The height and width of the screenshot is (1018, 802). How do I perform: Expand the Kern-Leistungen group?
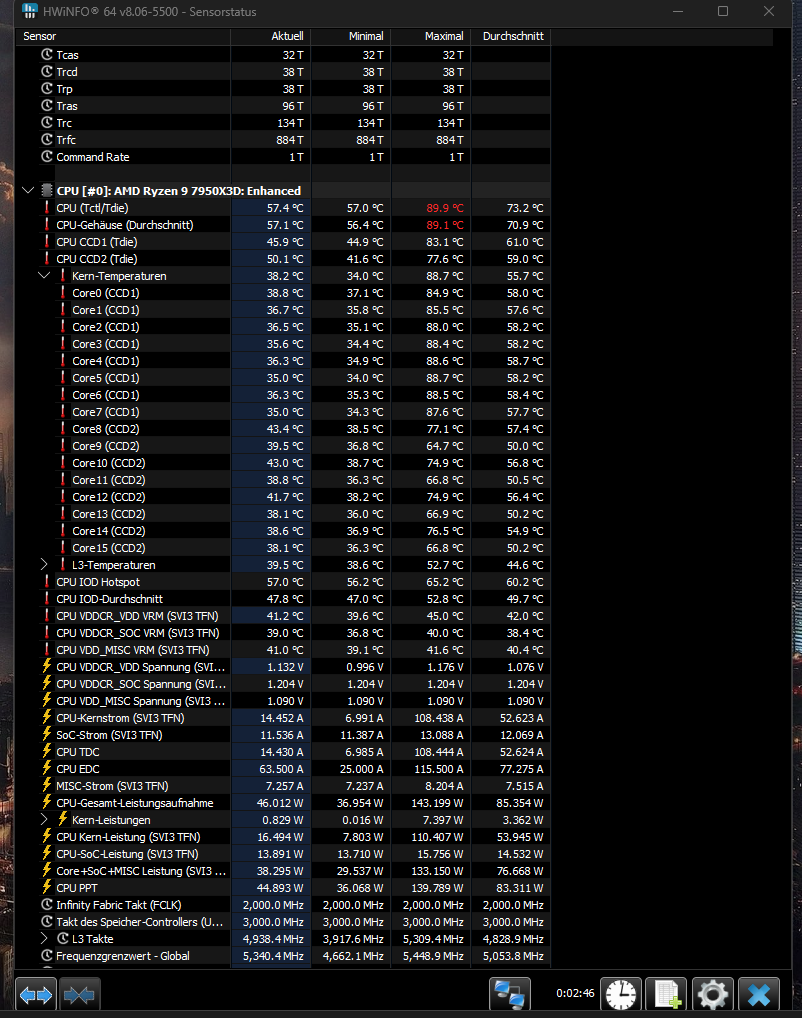tap(44, 819)
